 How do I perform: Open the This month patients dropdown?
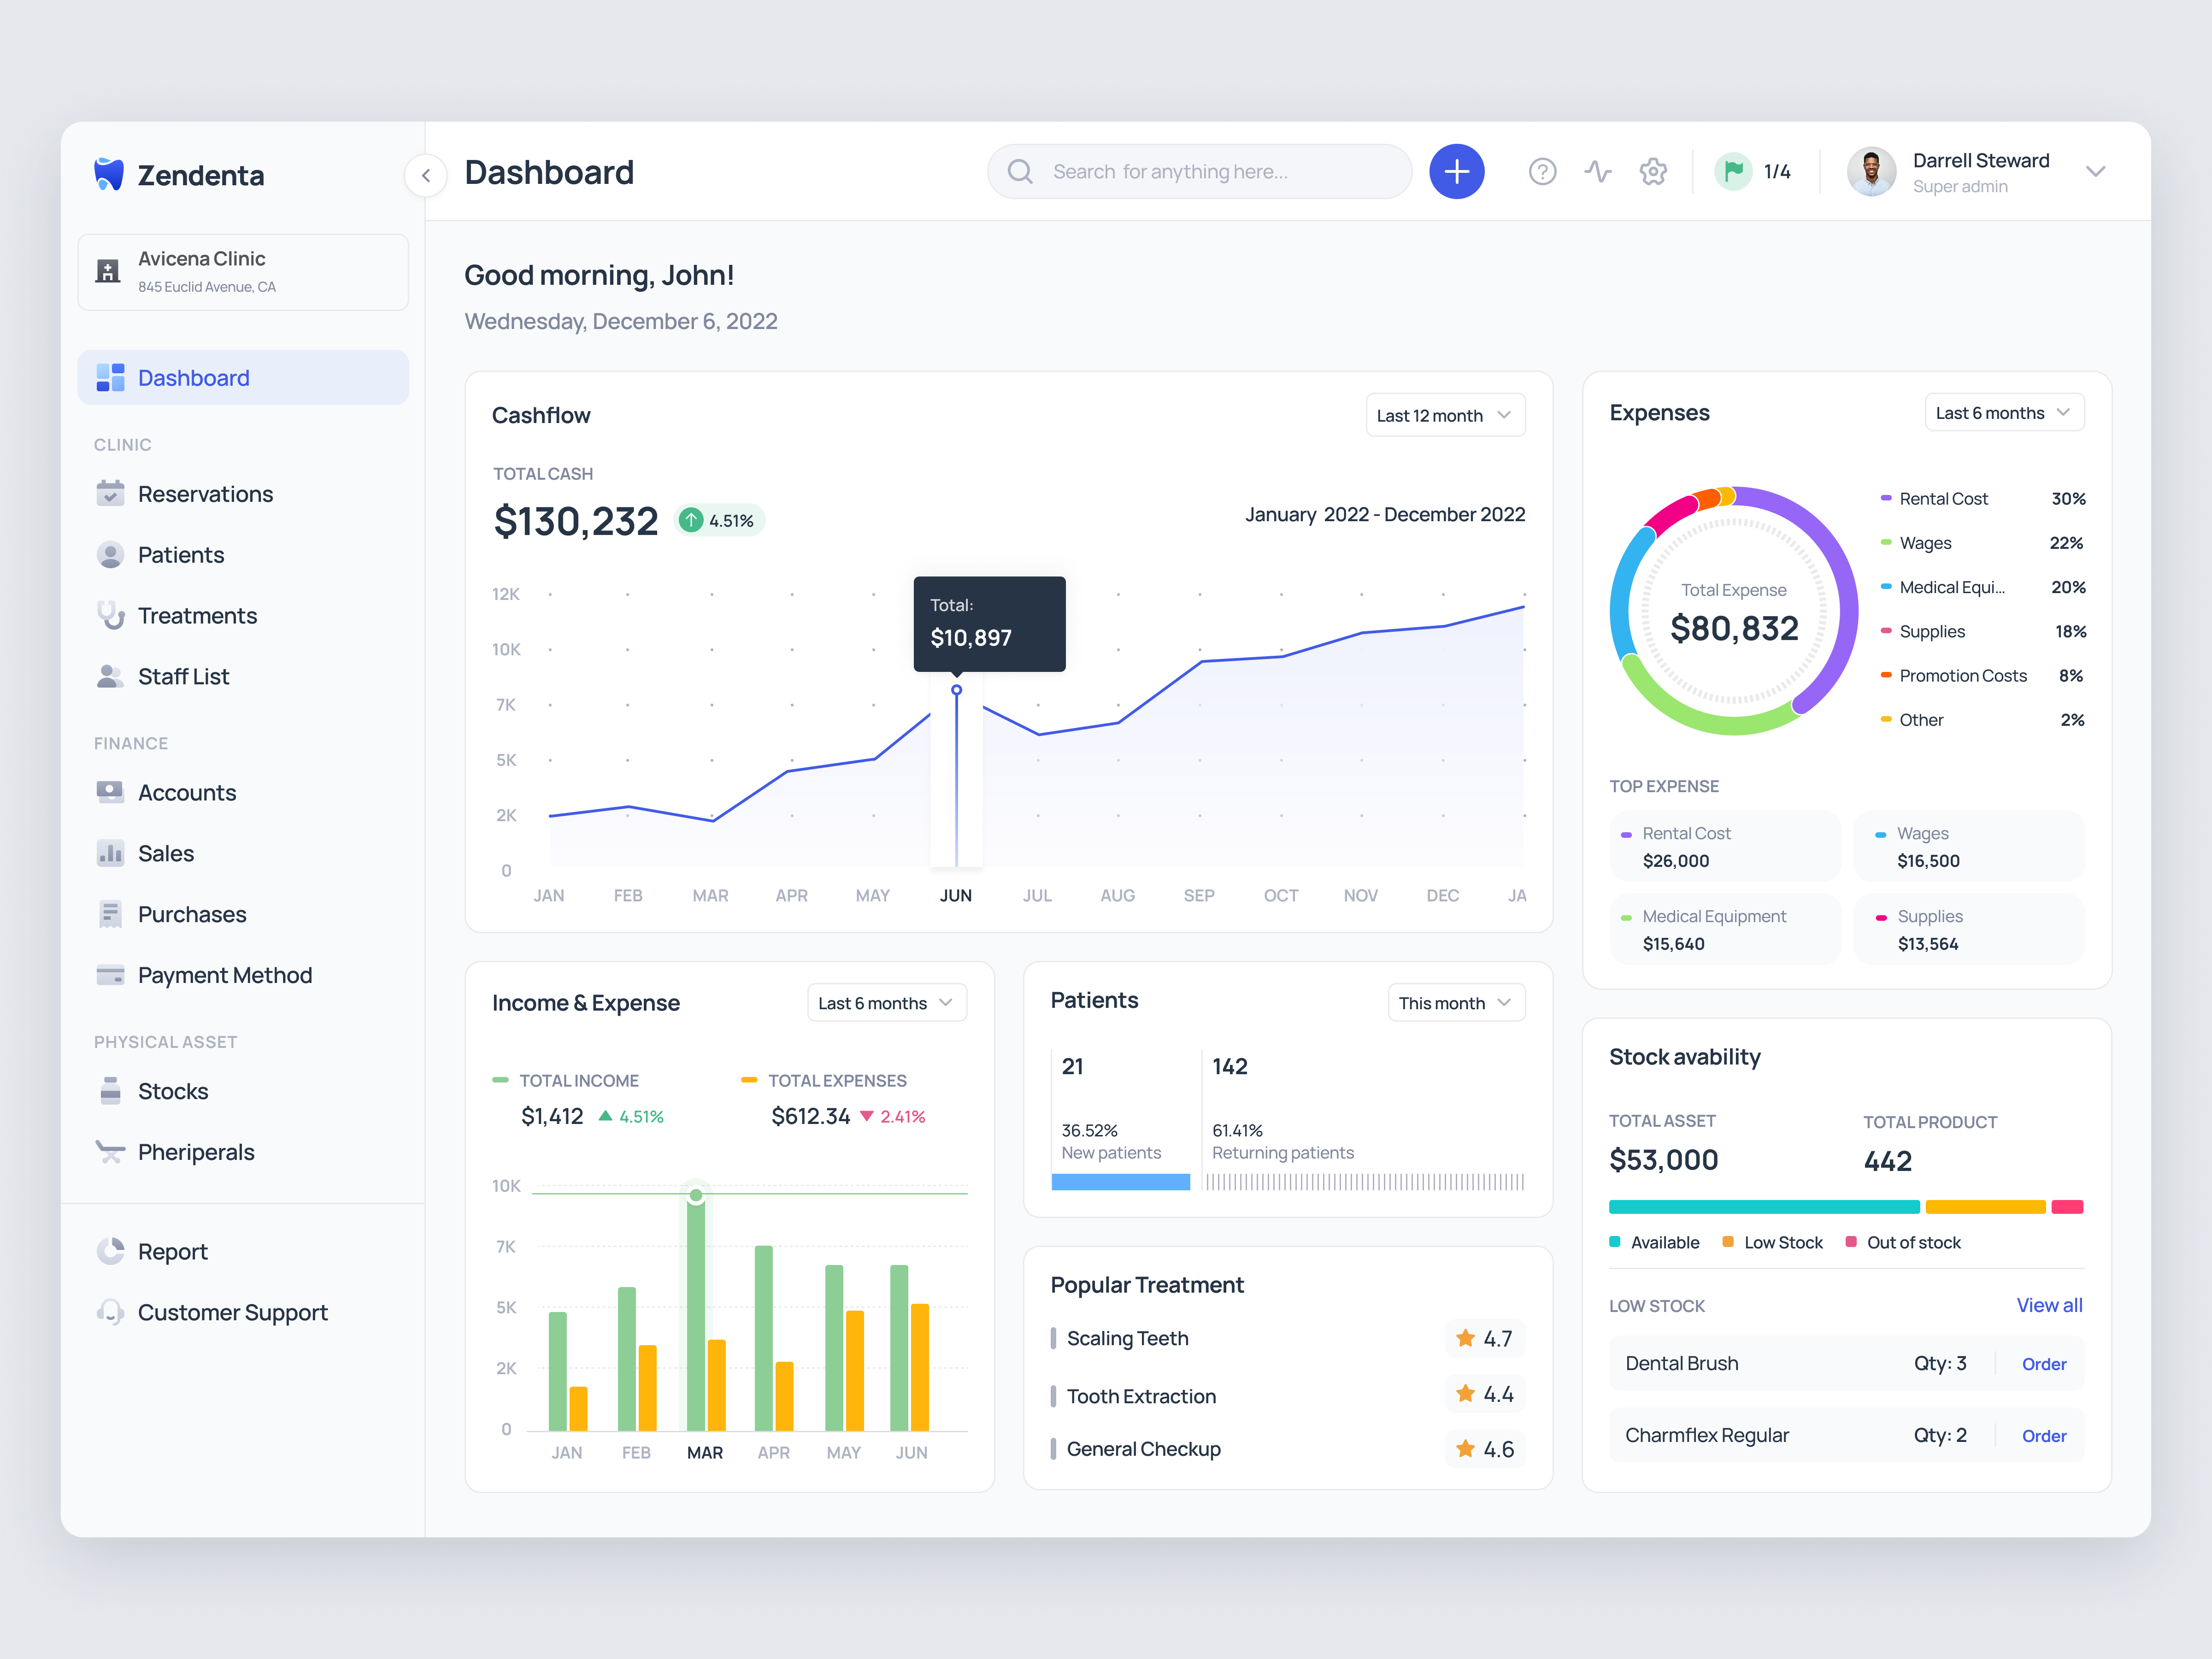pyautogui.click(x=1456, y=1002)
